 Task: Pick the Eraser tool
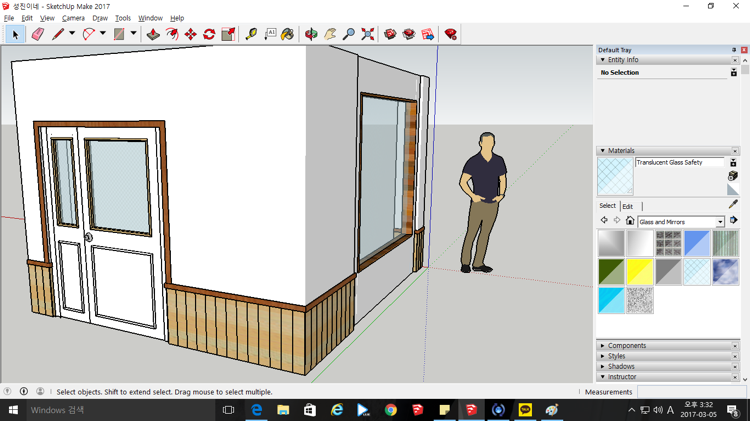[37, 34]
